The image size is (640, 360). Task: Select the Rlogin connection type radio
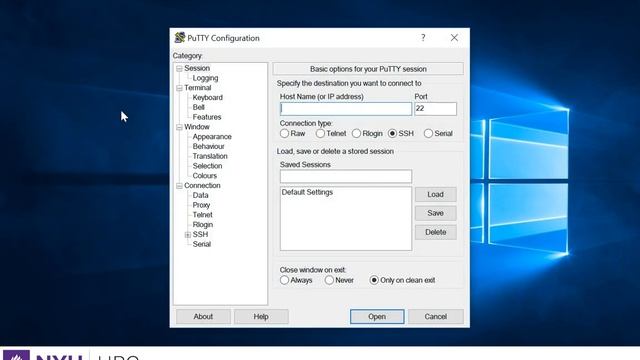click(356, 133)
